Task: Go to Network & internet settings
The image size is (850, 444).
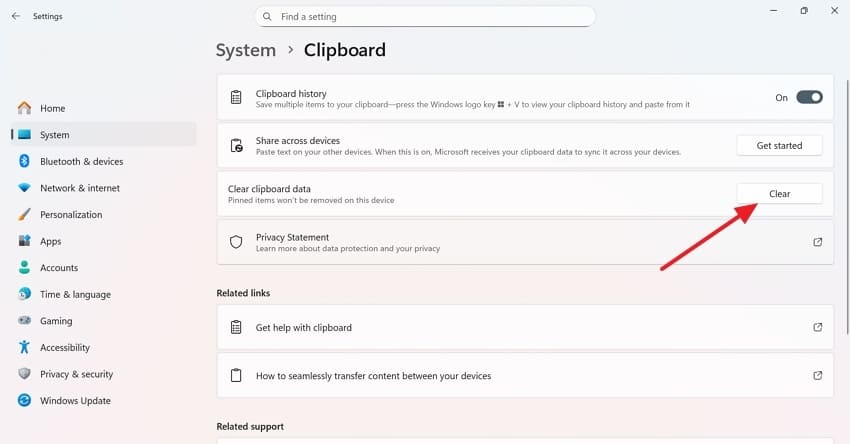Action: click(x=80, y=188)
